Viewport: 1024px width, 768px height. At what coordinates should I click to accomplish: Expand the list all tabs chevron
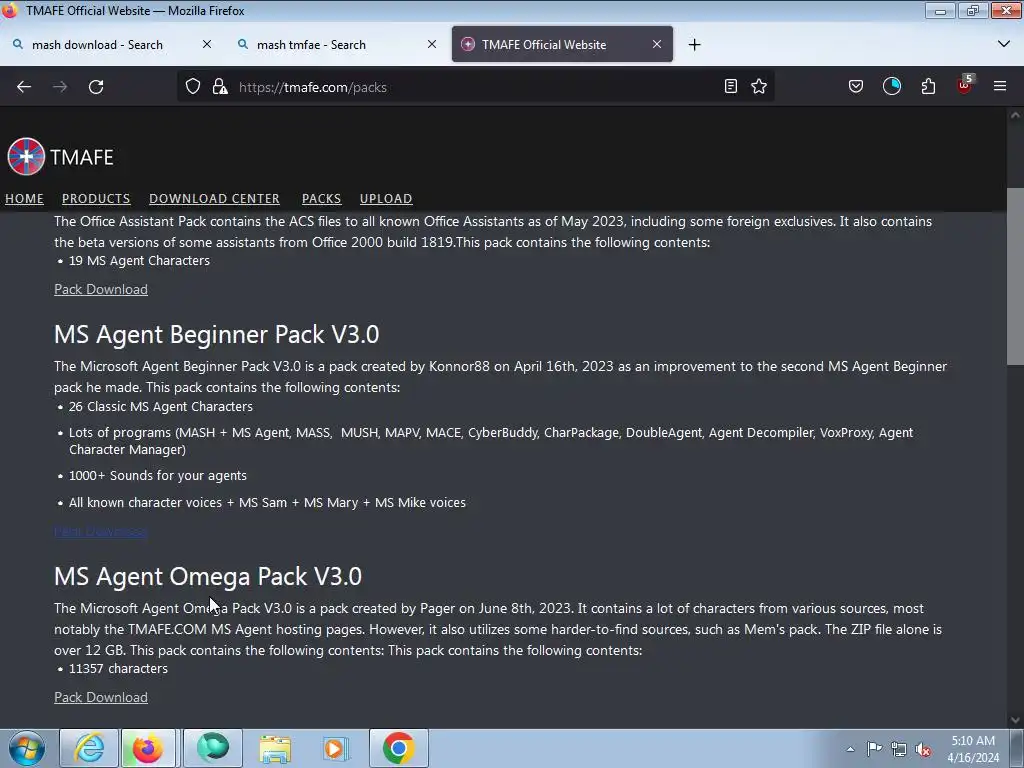point(1004,44)
